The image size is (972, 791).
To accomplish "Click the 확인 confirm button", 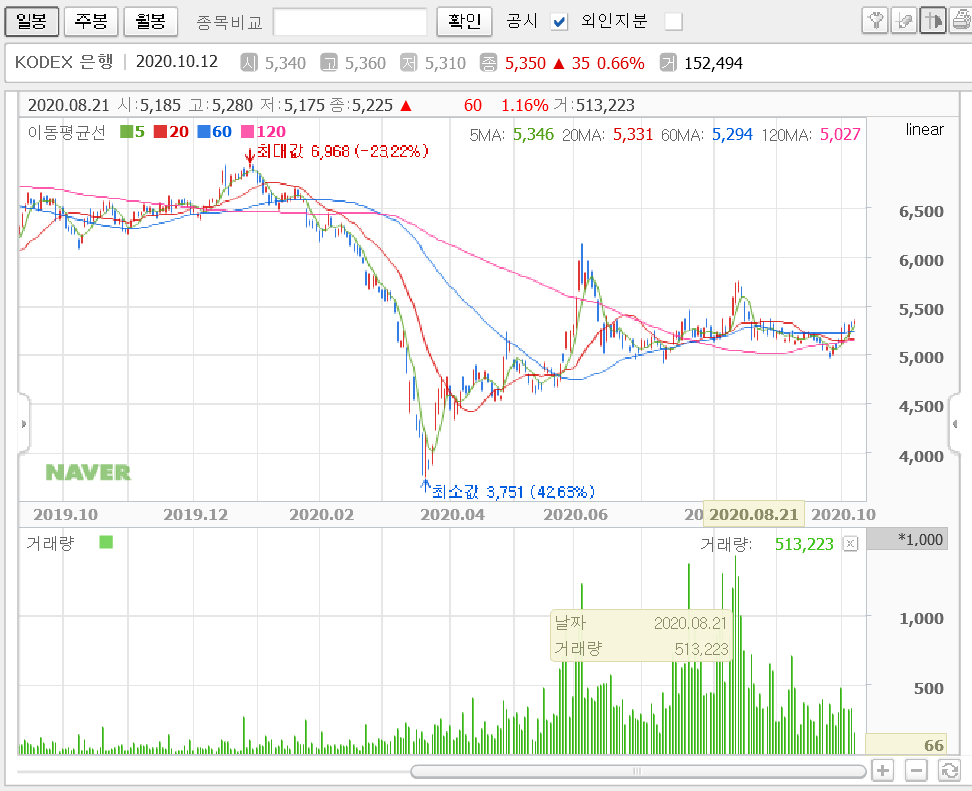I will pos(464,22).
